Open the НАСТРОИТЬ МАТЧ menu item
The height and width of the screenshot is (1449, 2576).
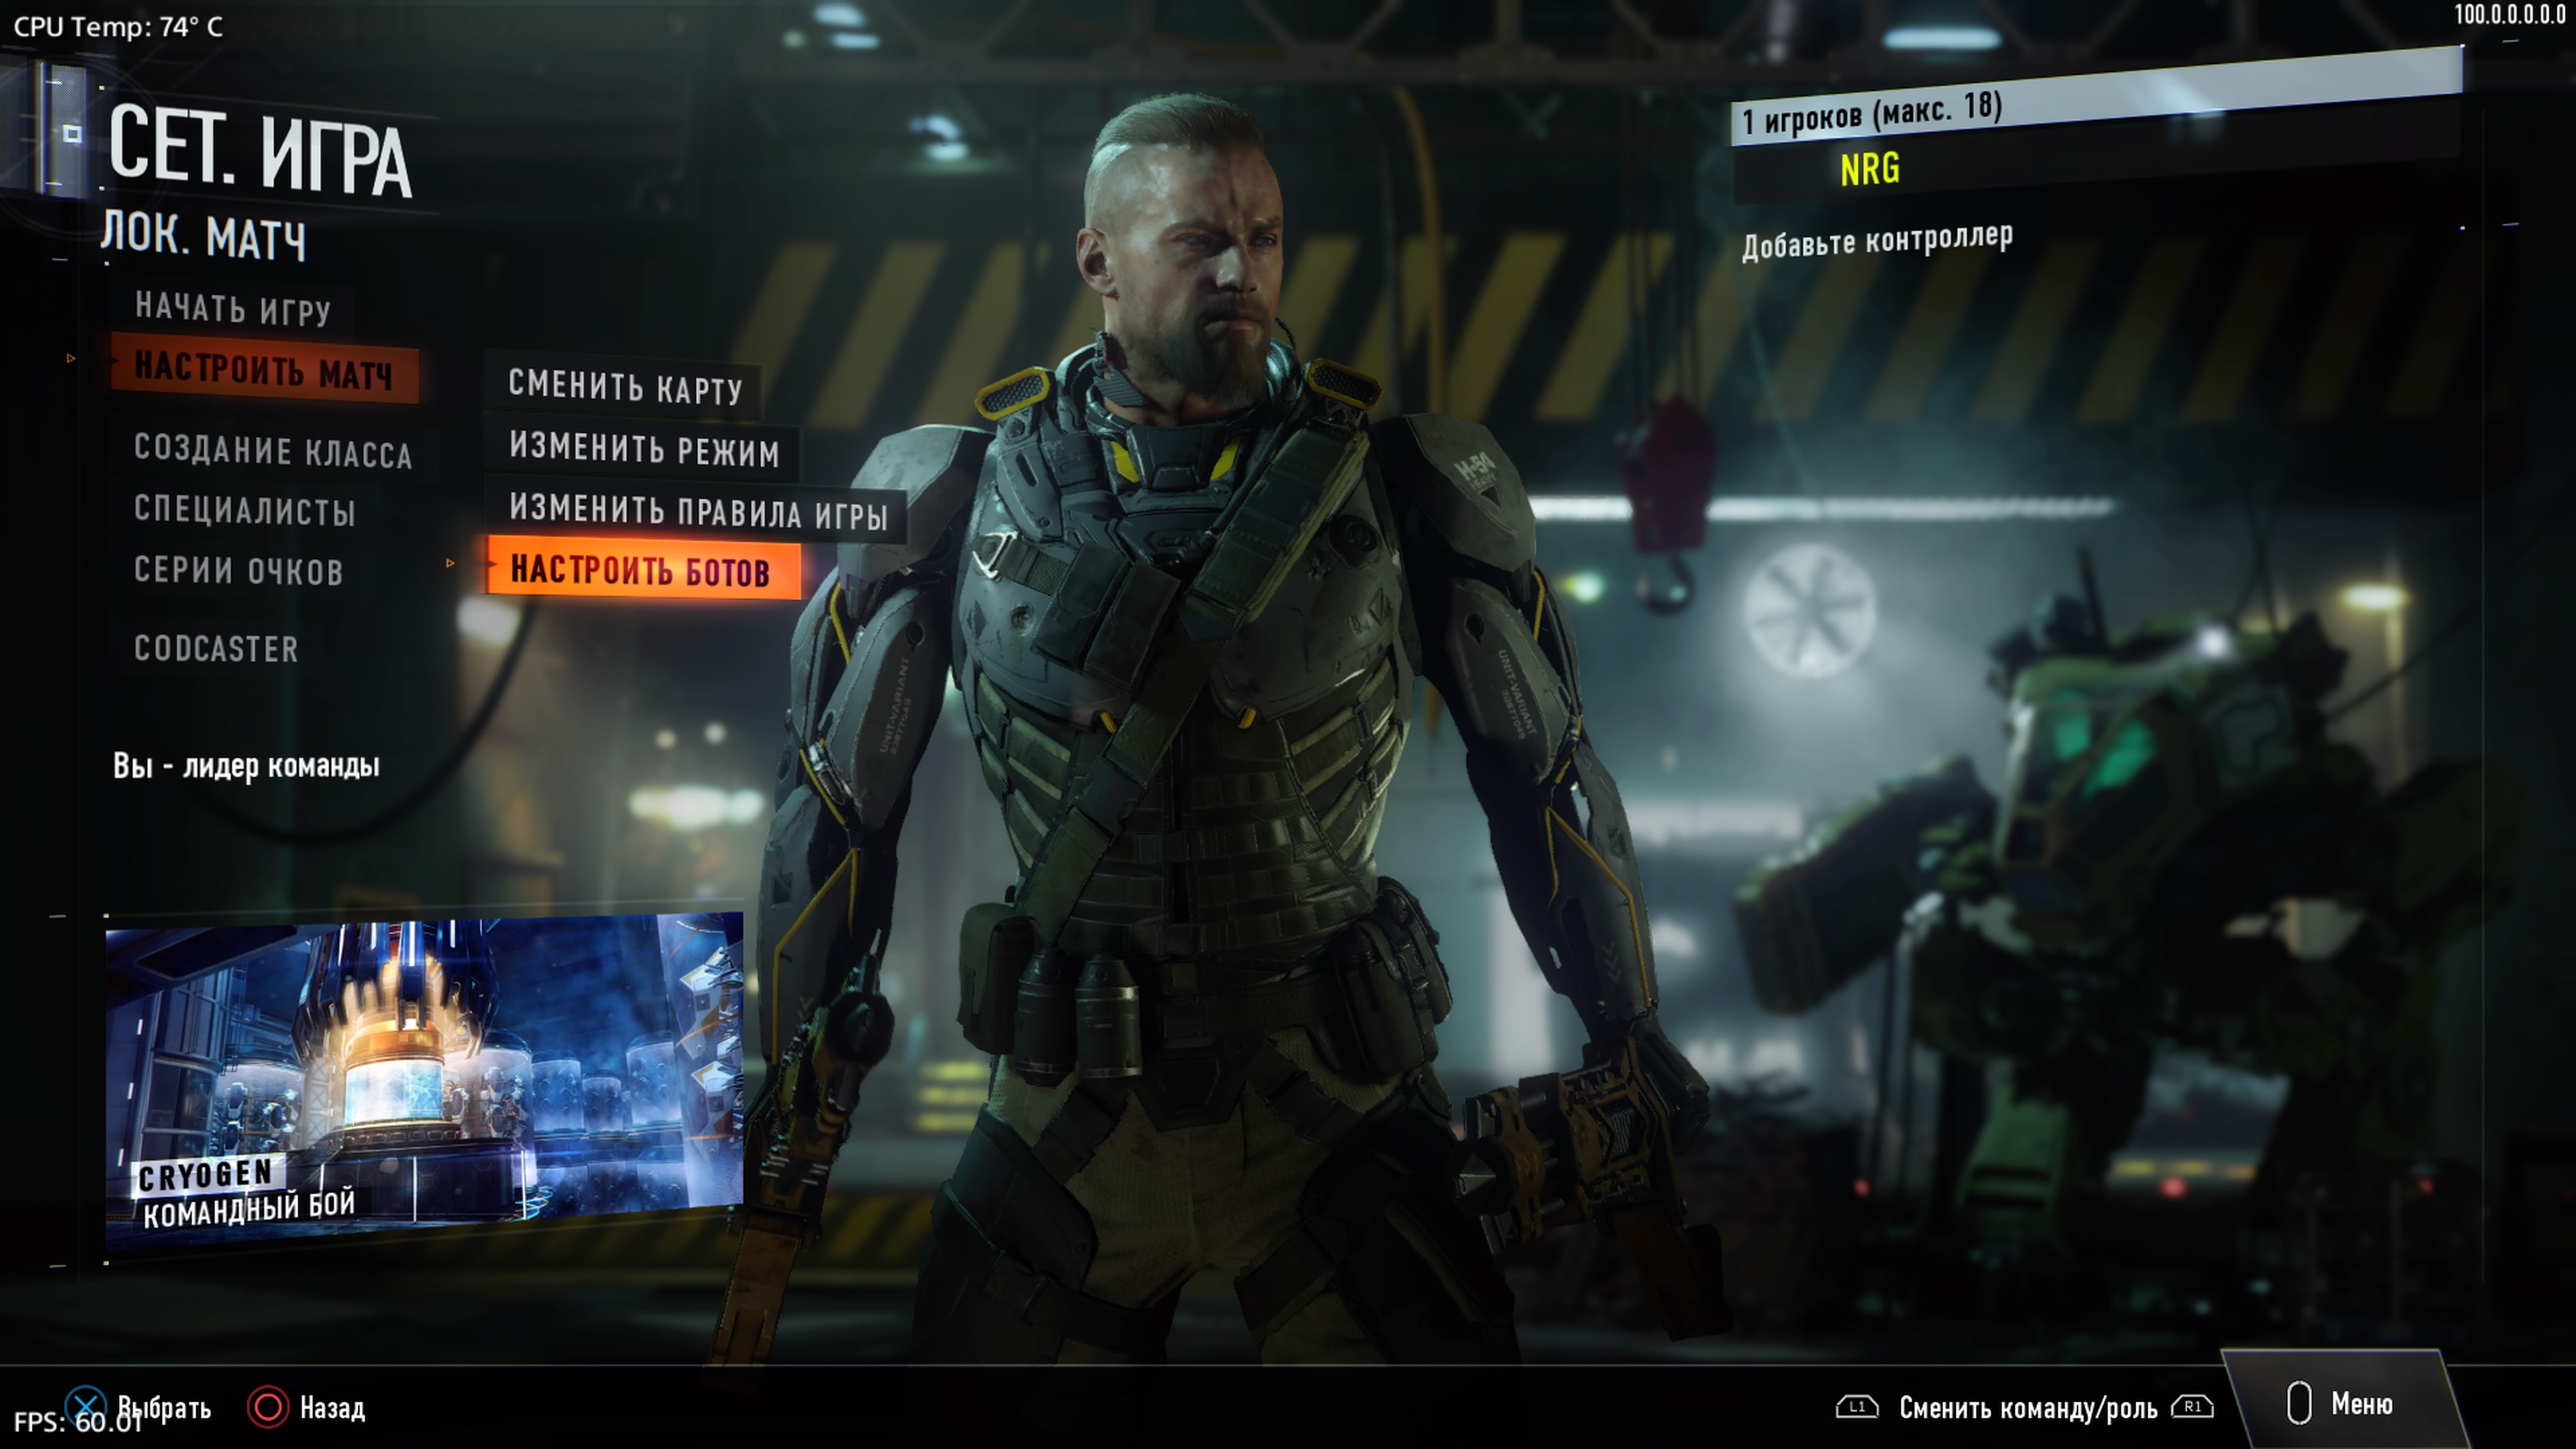[x=264, y=369]
